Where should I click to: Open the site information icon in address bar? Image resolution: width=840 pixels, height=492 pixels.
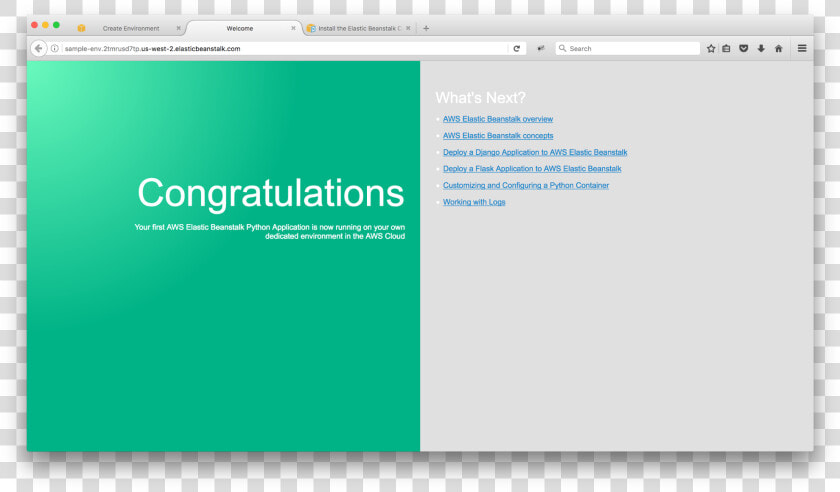tap(55, 48)
